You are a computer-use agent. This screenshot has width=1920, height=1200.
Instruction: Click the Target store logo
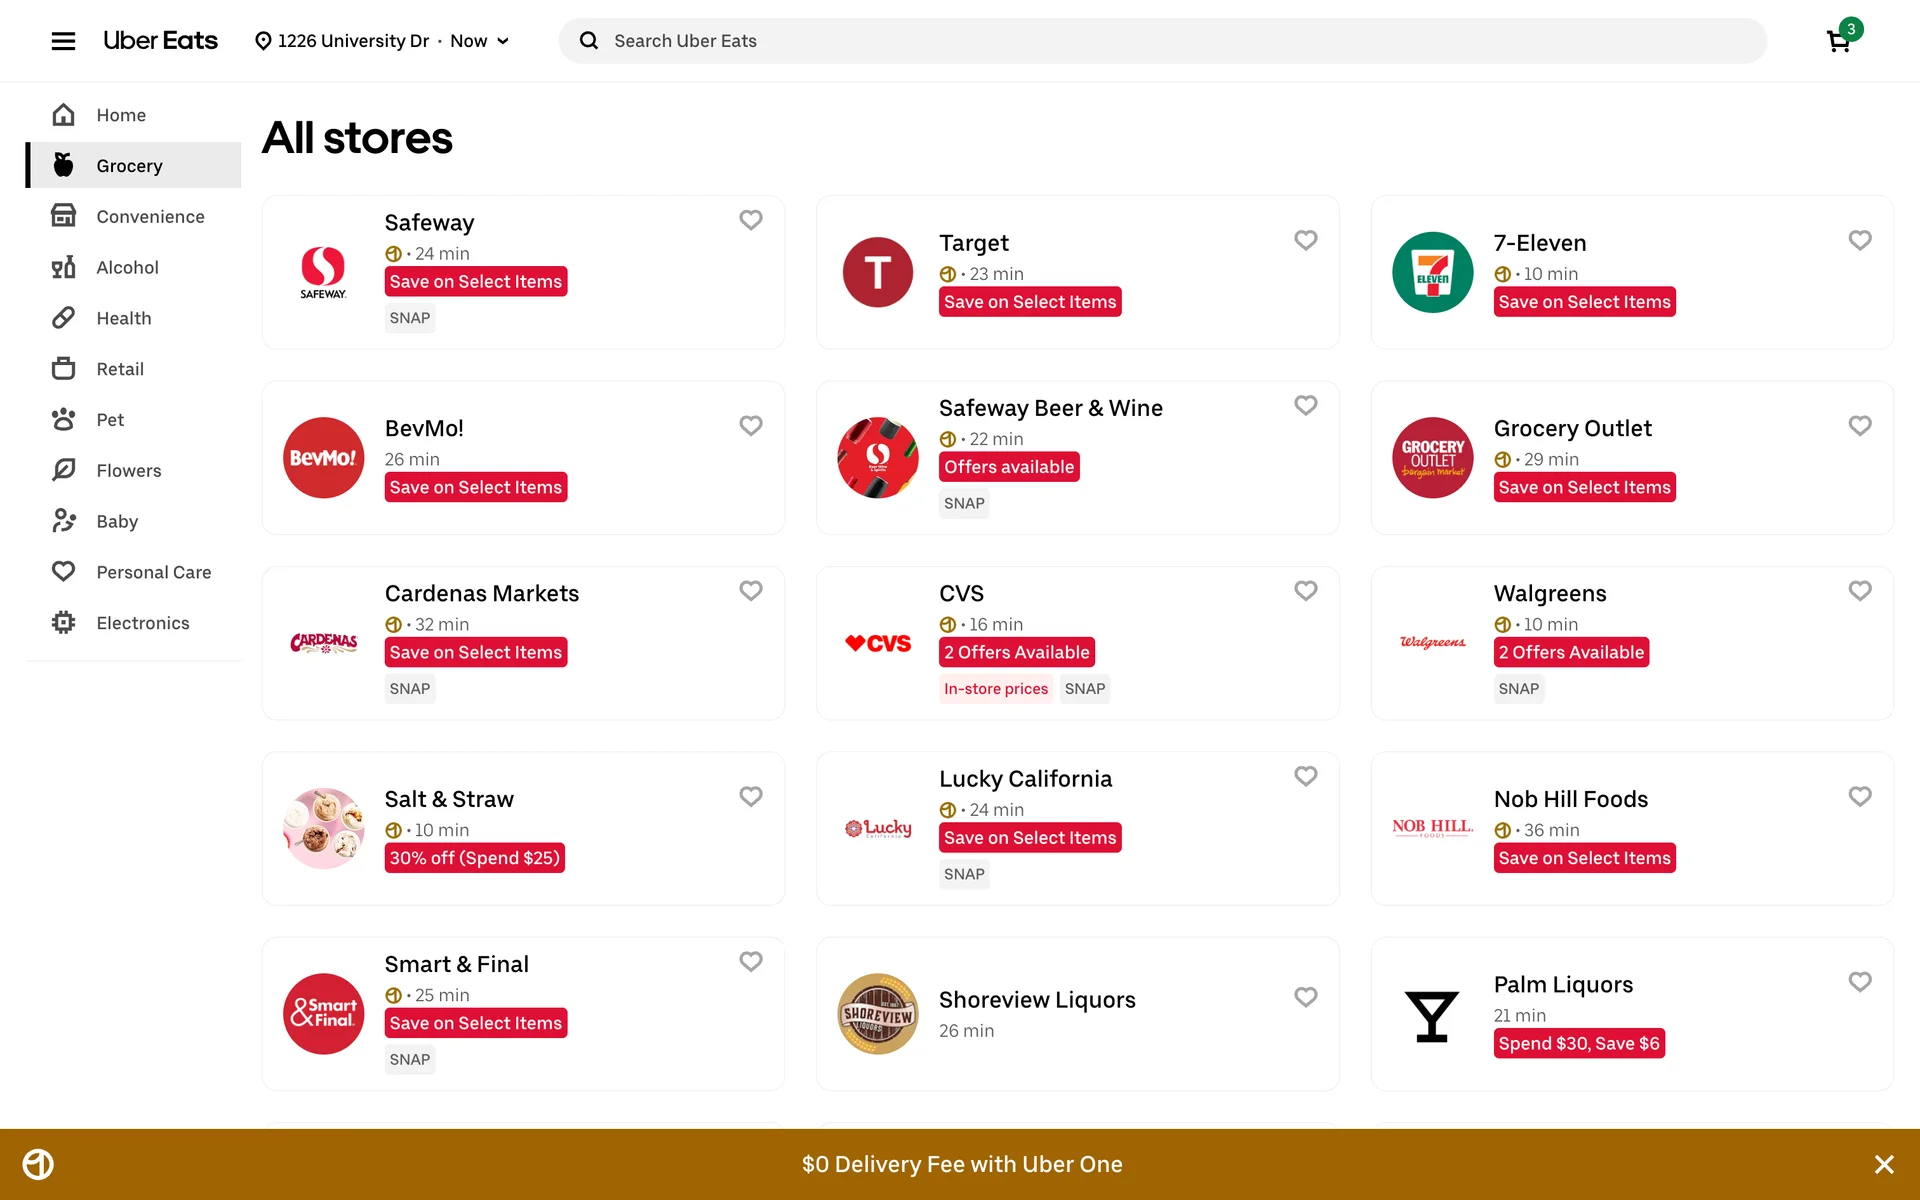pyautogui.click(x=877, y=272)
